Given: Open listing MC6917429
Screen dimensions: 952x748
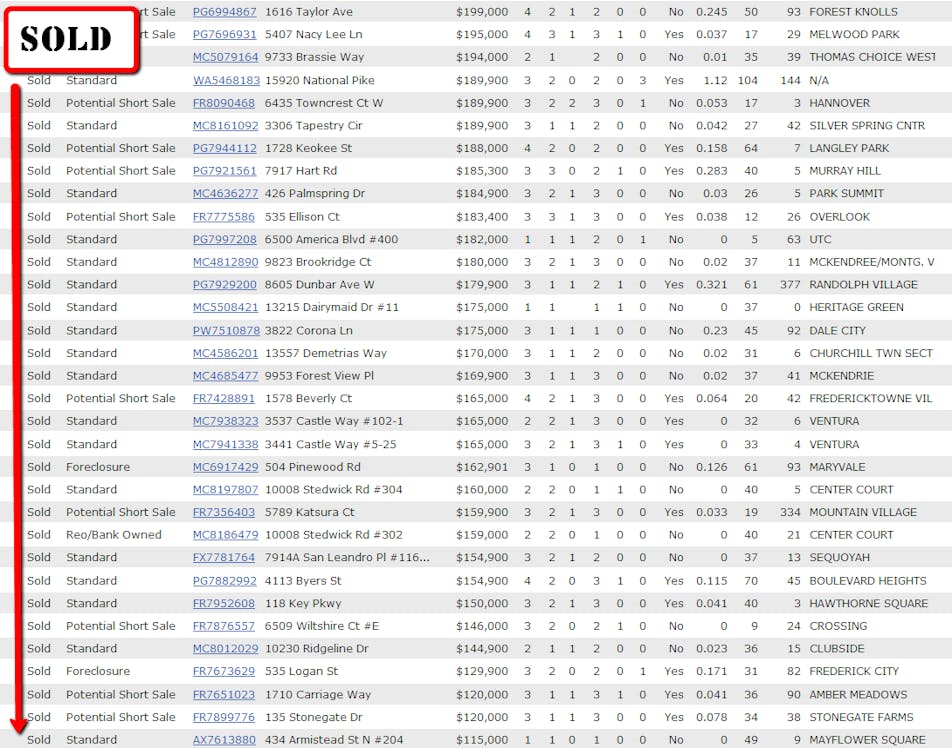Looking at the screenshot, I should (x=225, y=467).
